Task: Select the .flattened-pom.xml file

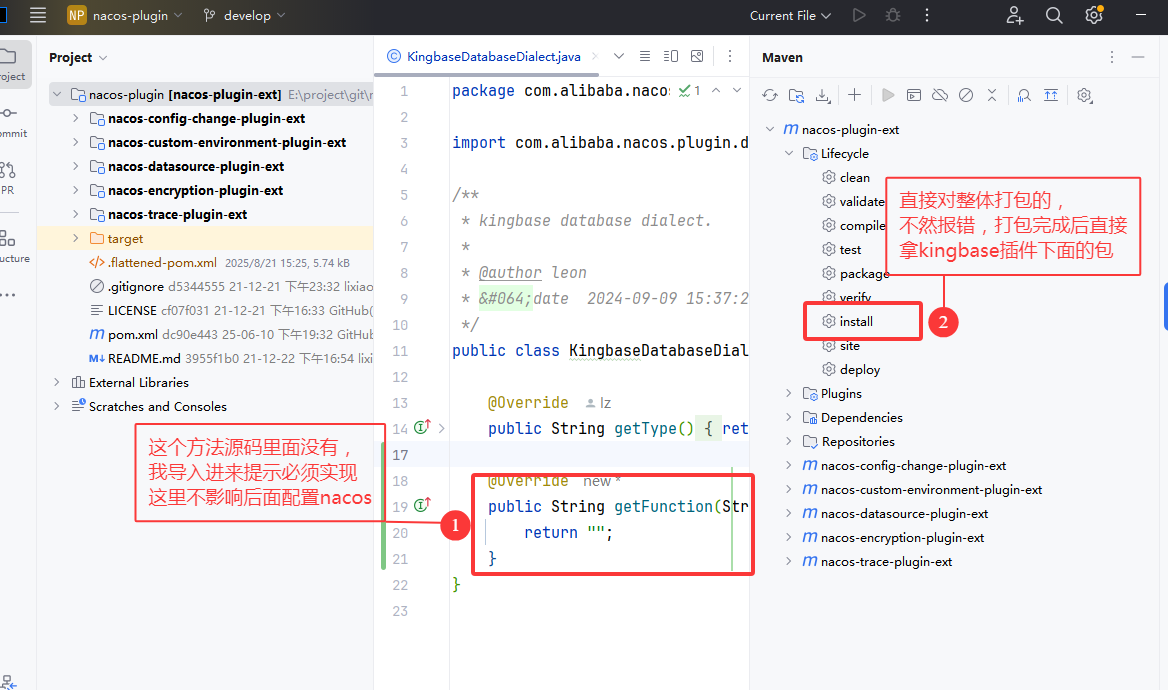Action: pyautogui.click(x=162, y=262)
